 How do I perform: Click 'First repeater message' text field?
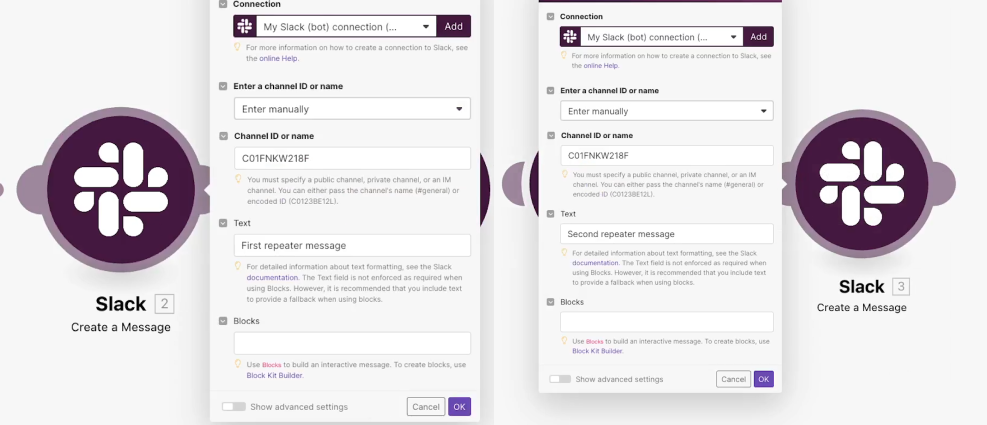352,245
